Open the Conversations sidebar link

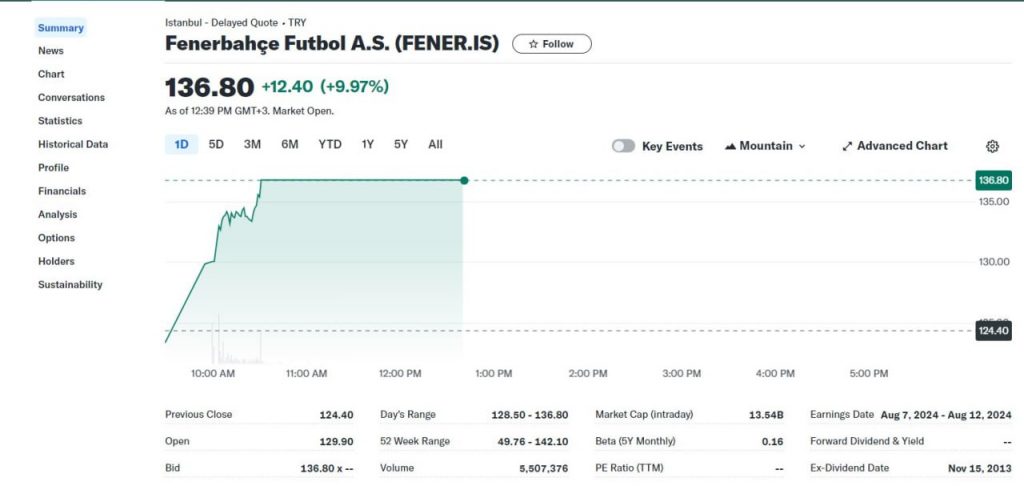pyautogui.click(x=71, y=98)
